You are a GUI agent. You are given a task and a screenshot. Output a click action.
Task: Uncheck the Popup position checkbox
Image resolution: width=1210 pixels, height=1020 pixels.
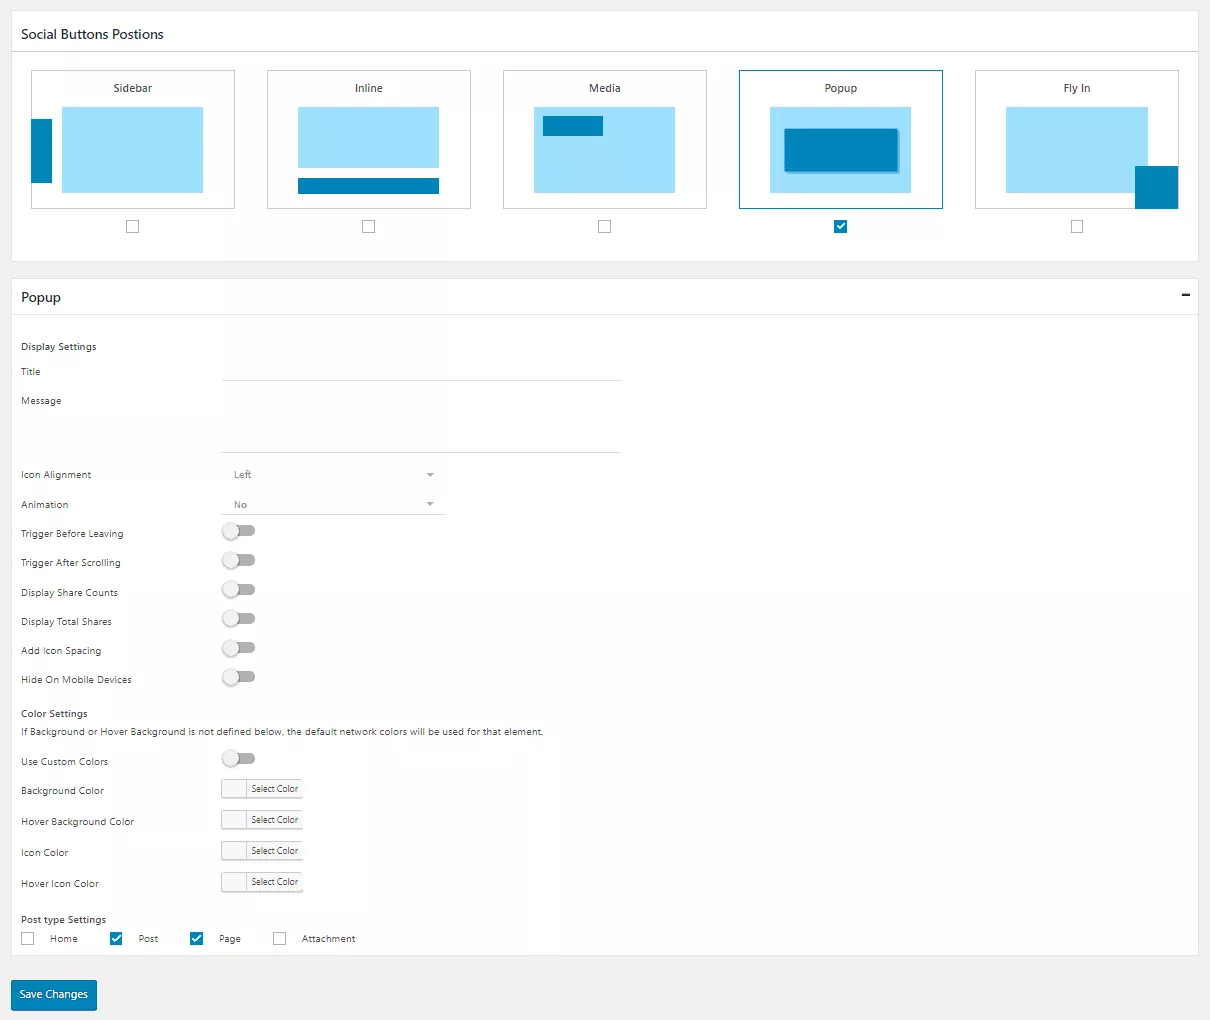pyautogui.click(x=840, y=227)
